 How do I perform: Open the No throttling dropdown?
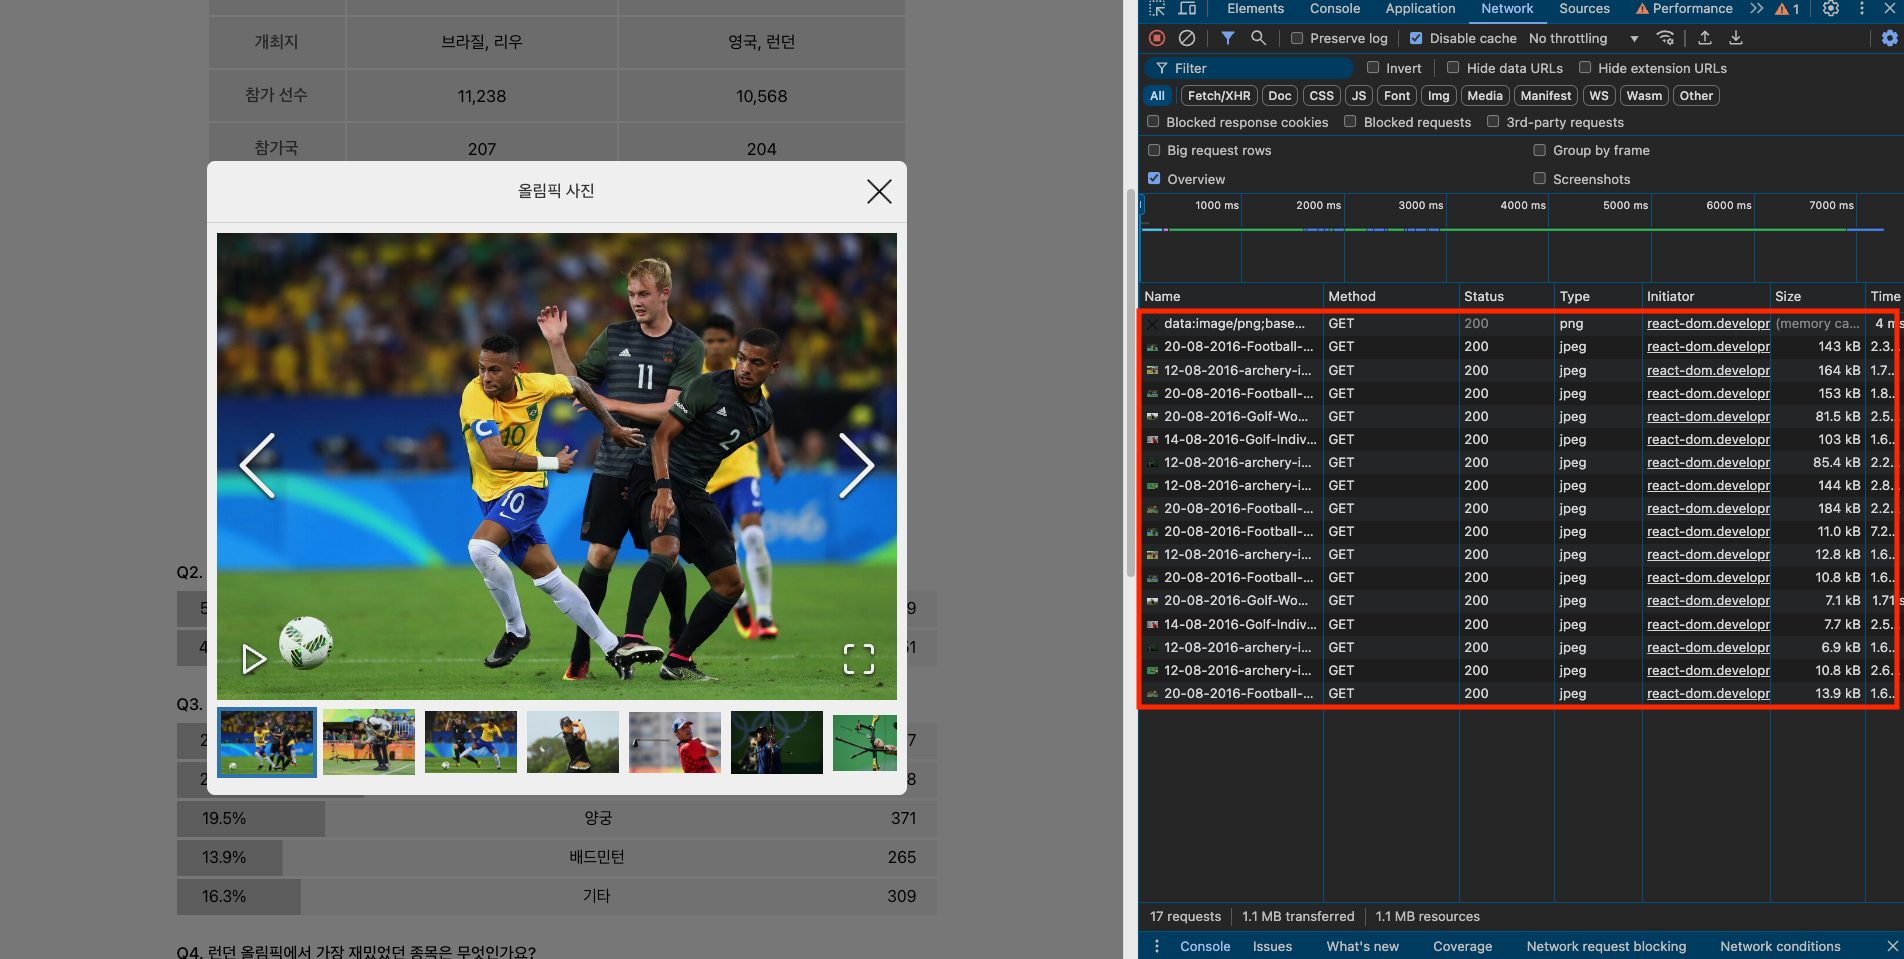1584,38
